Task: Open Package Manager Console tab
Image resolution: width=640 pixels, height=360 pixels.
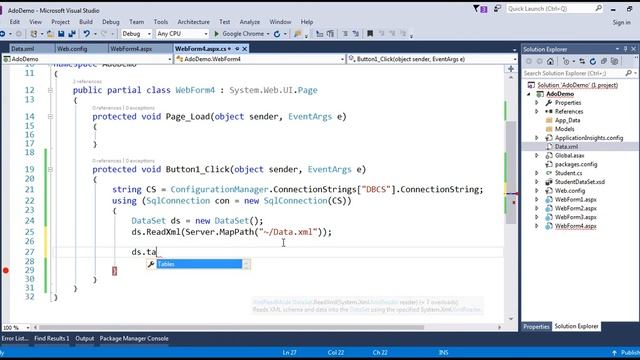Action: (x=134, y=338)
